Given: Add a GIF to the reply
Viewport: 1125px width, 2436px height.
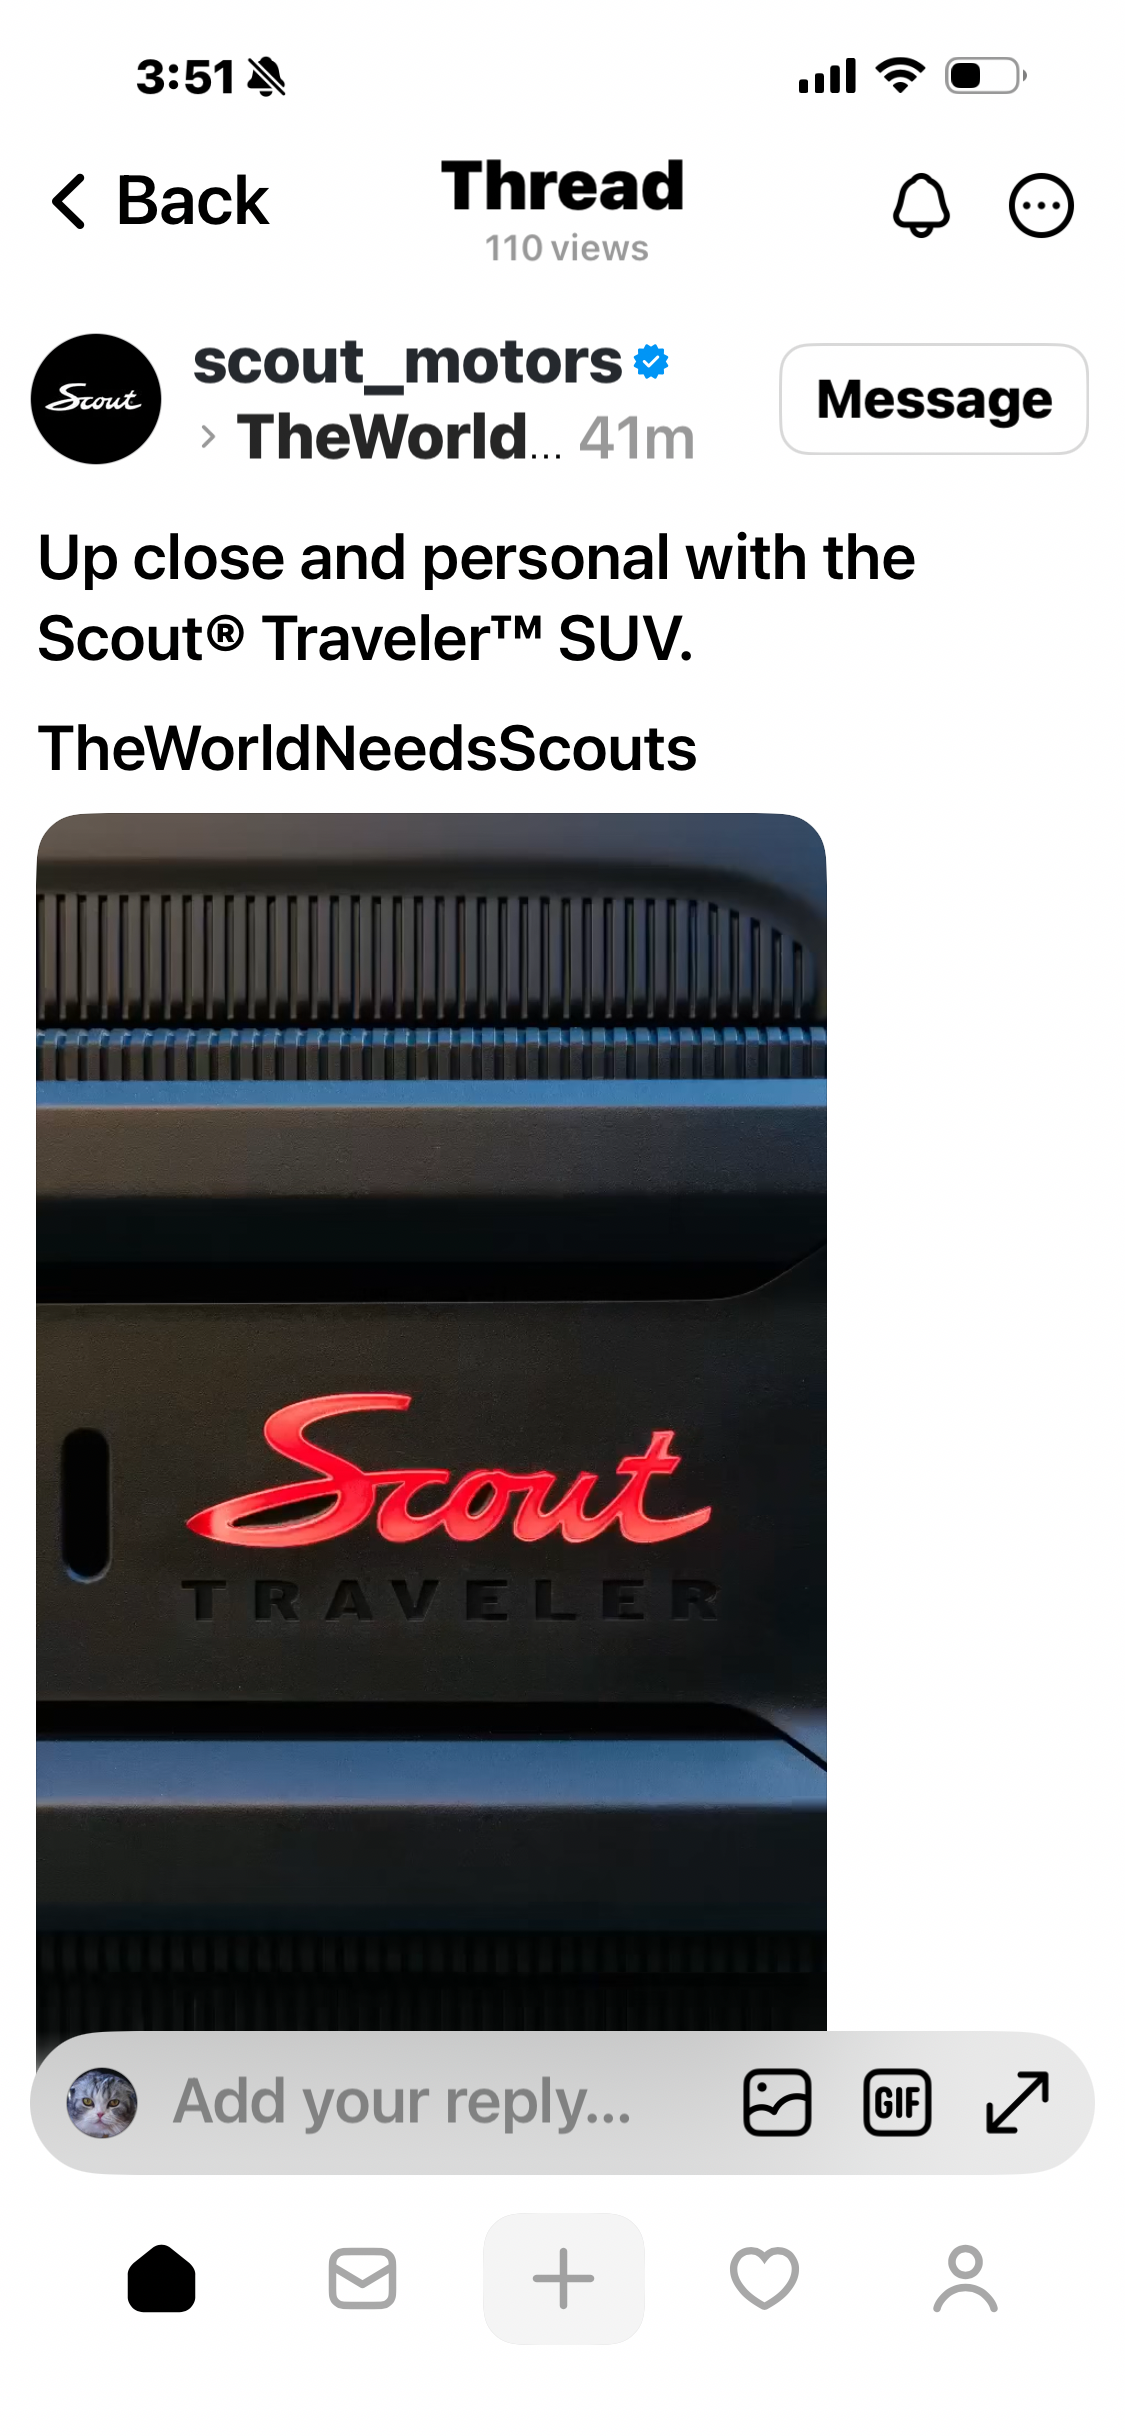Looking at the screenshot, I should coord(897,2102).
